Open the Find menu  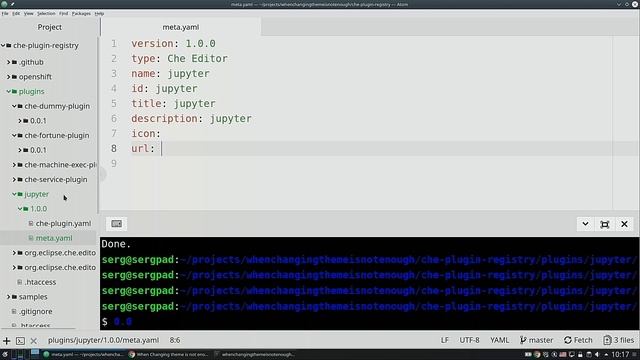pos(64,13)
